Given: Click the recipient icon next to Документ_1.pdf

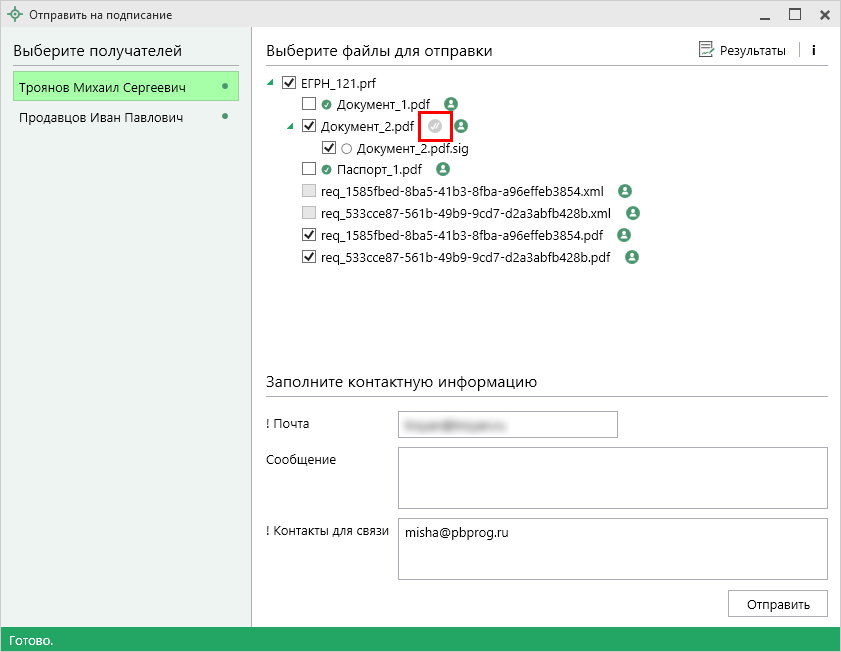Looking at the screenshot, I should [451, 104].
